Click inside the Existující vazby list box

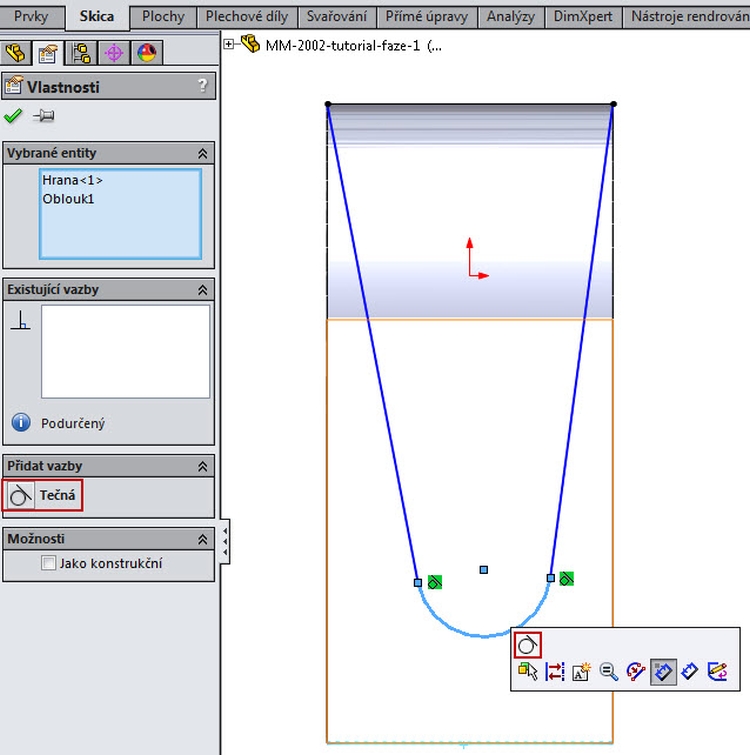(126, 351)
